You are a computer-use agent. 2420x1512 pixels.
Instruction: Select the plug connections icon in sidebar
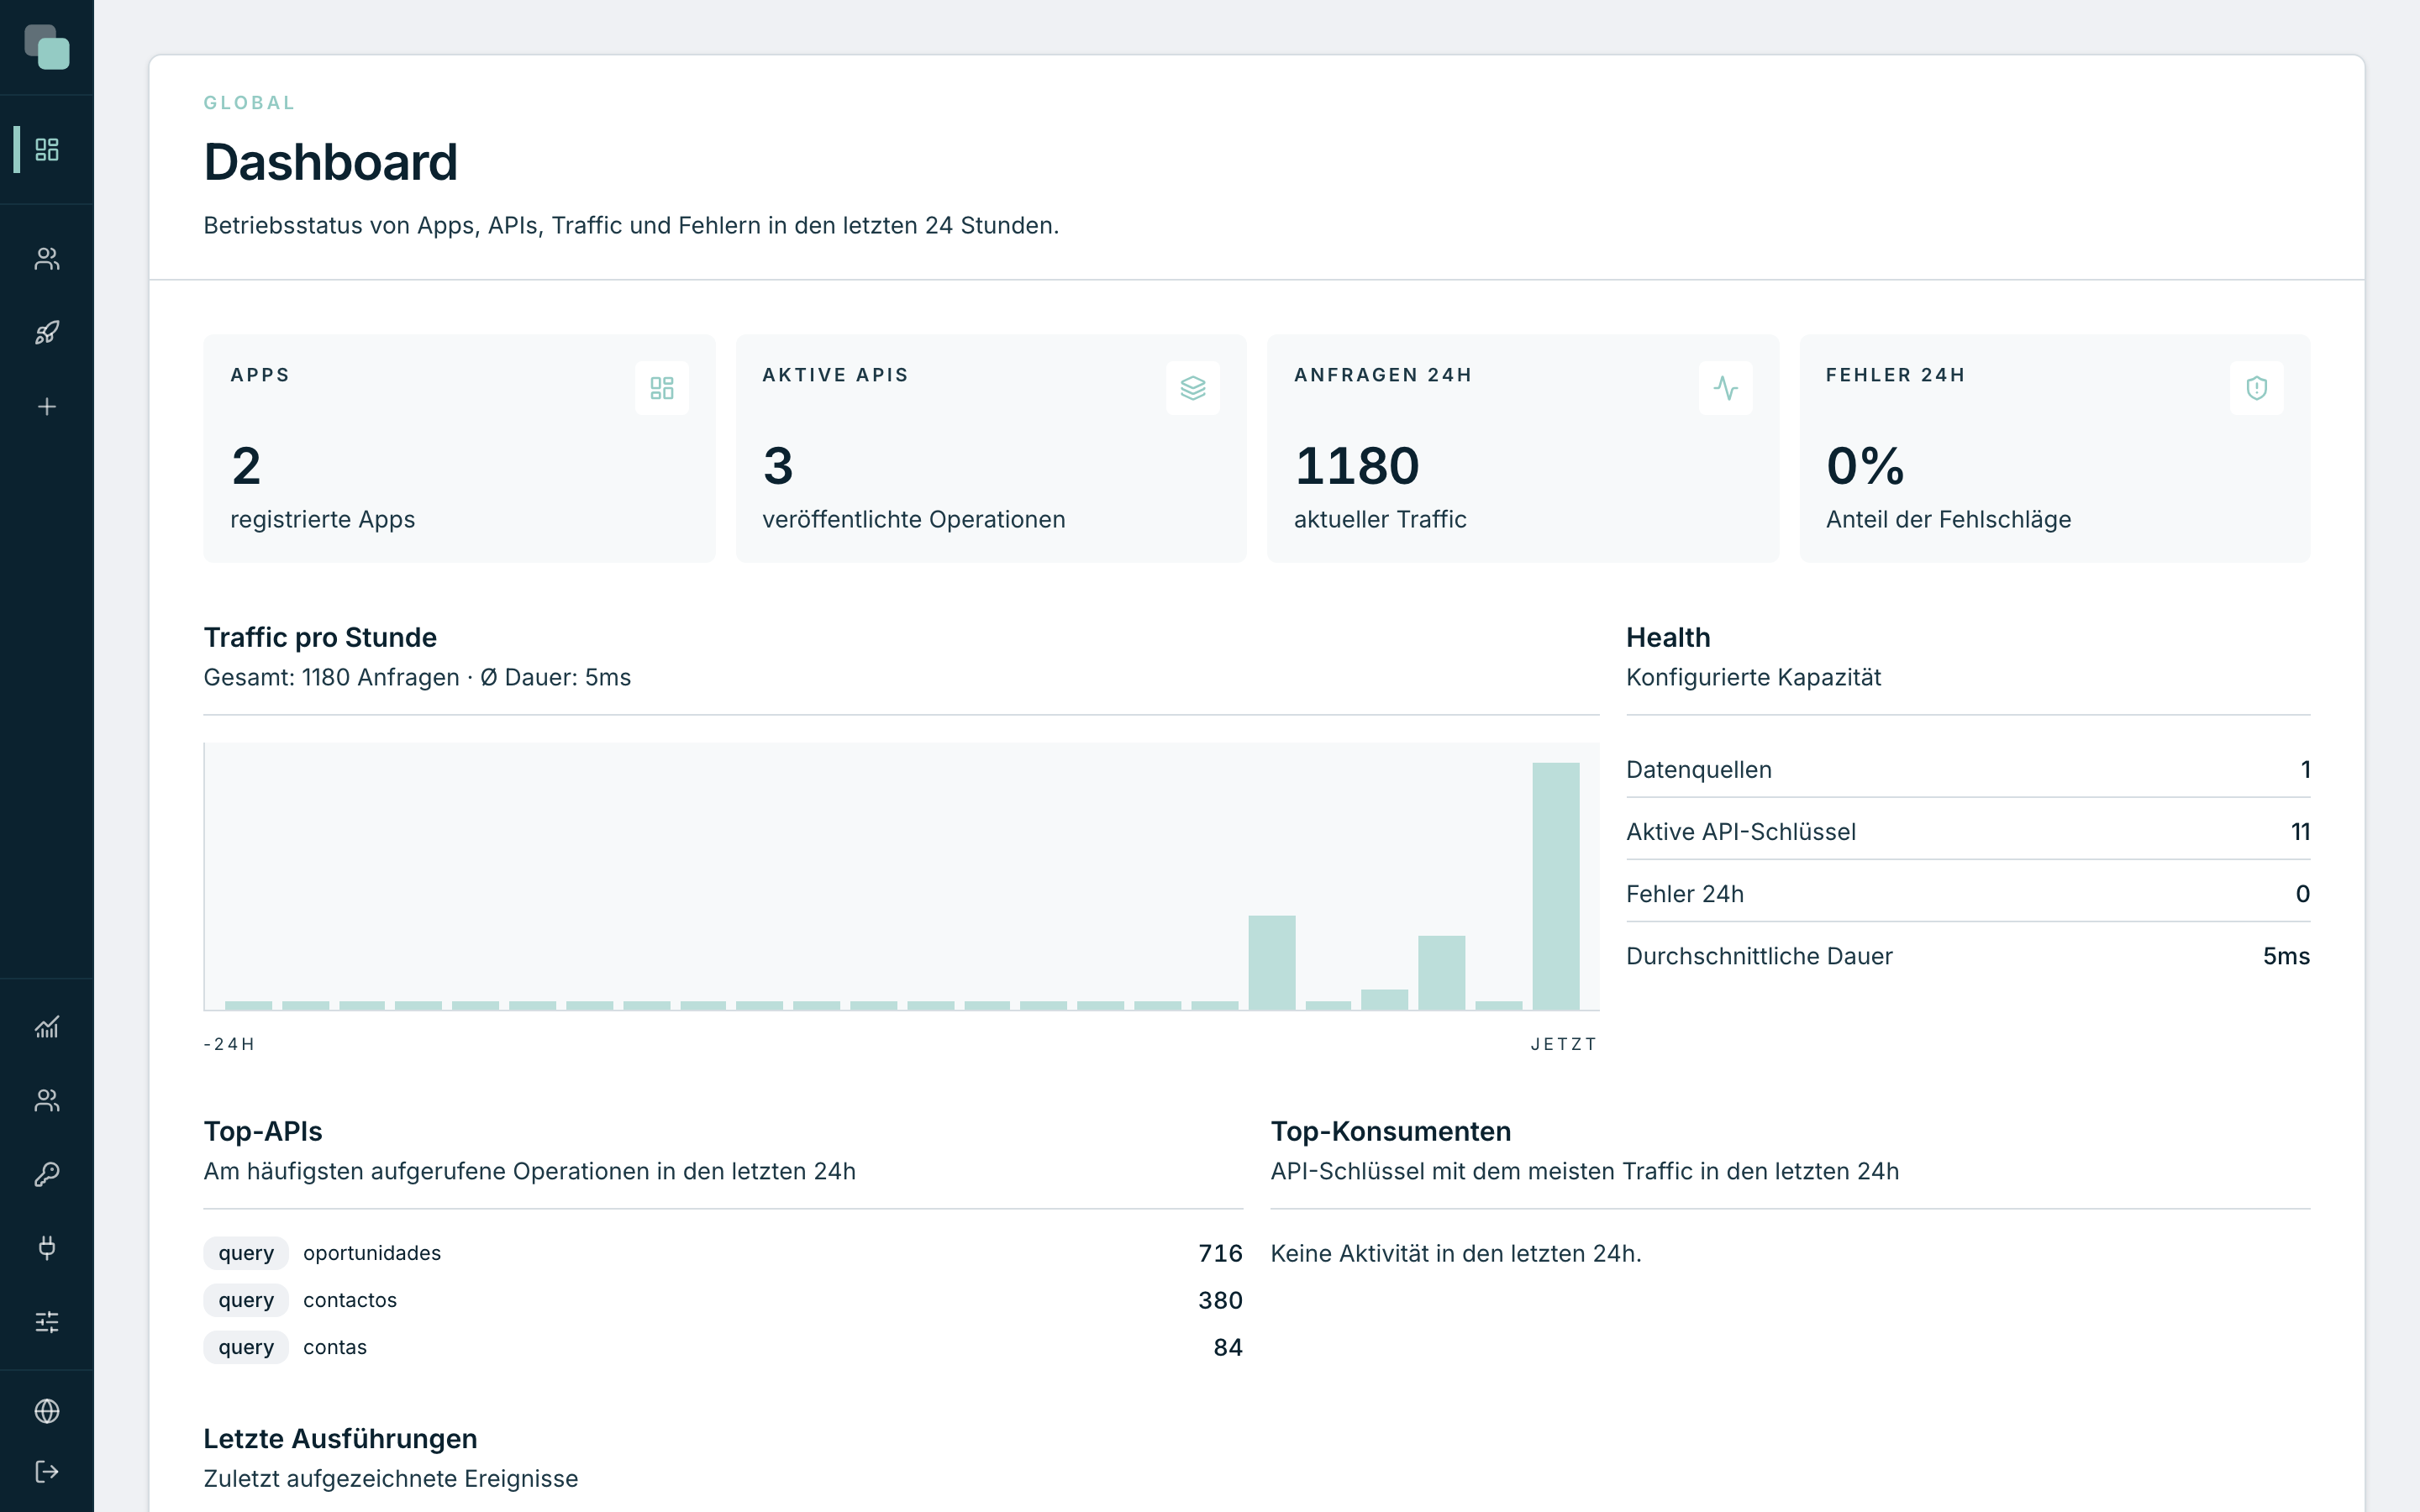point(47,1248)
